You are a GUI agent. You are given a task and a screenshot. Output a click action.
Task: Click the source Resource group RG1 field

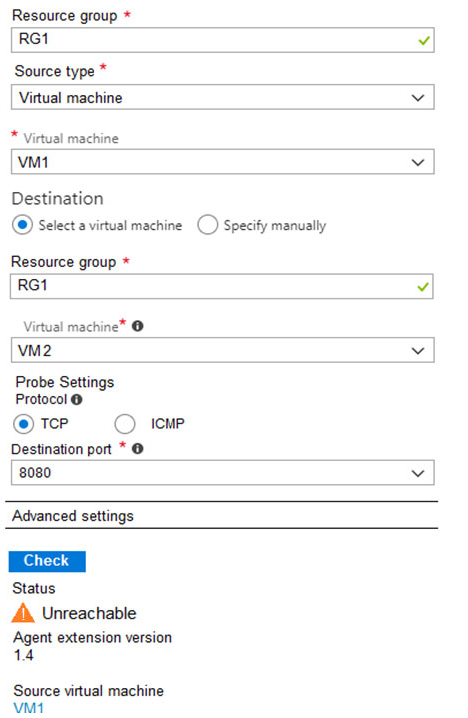tap(223, 40)
